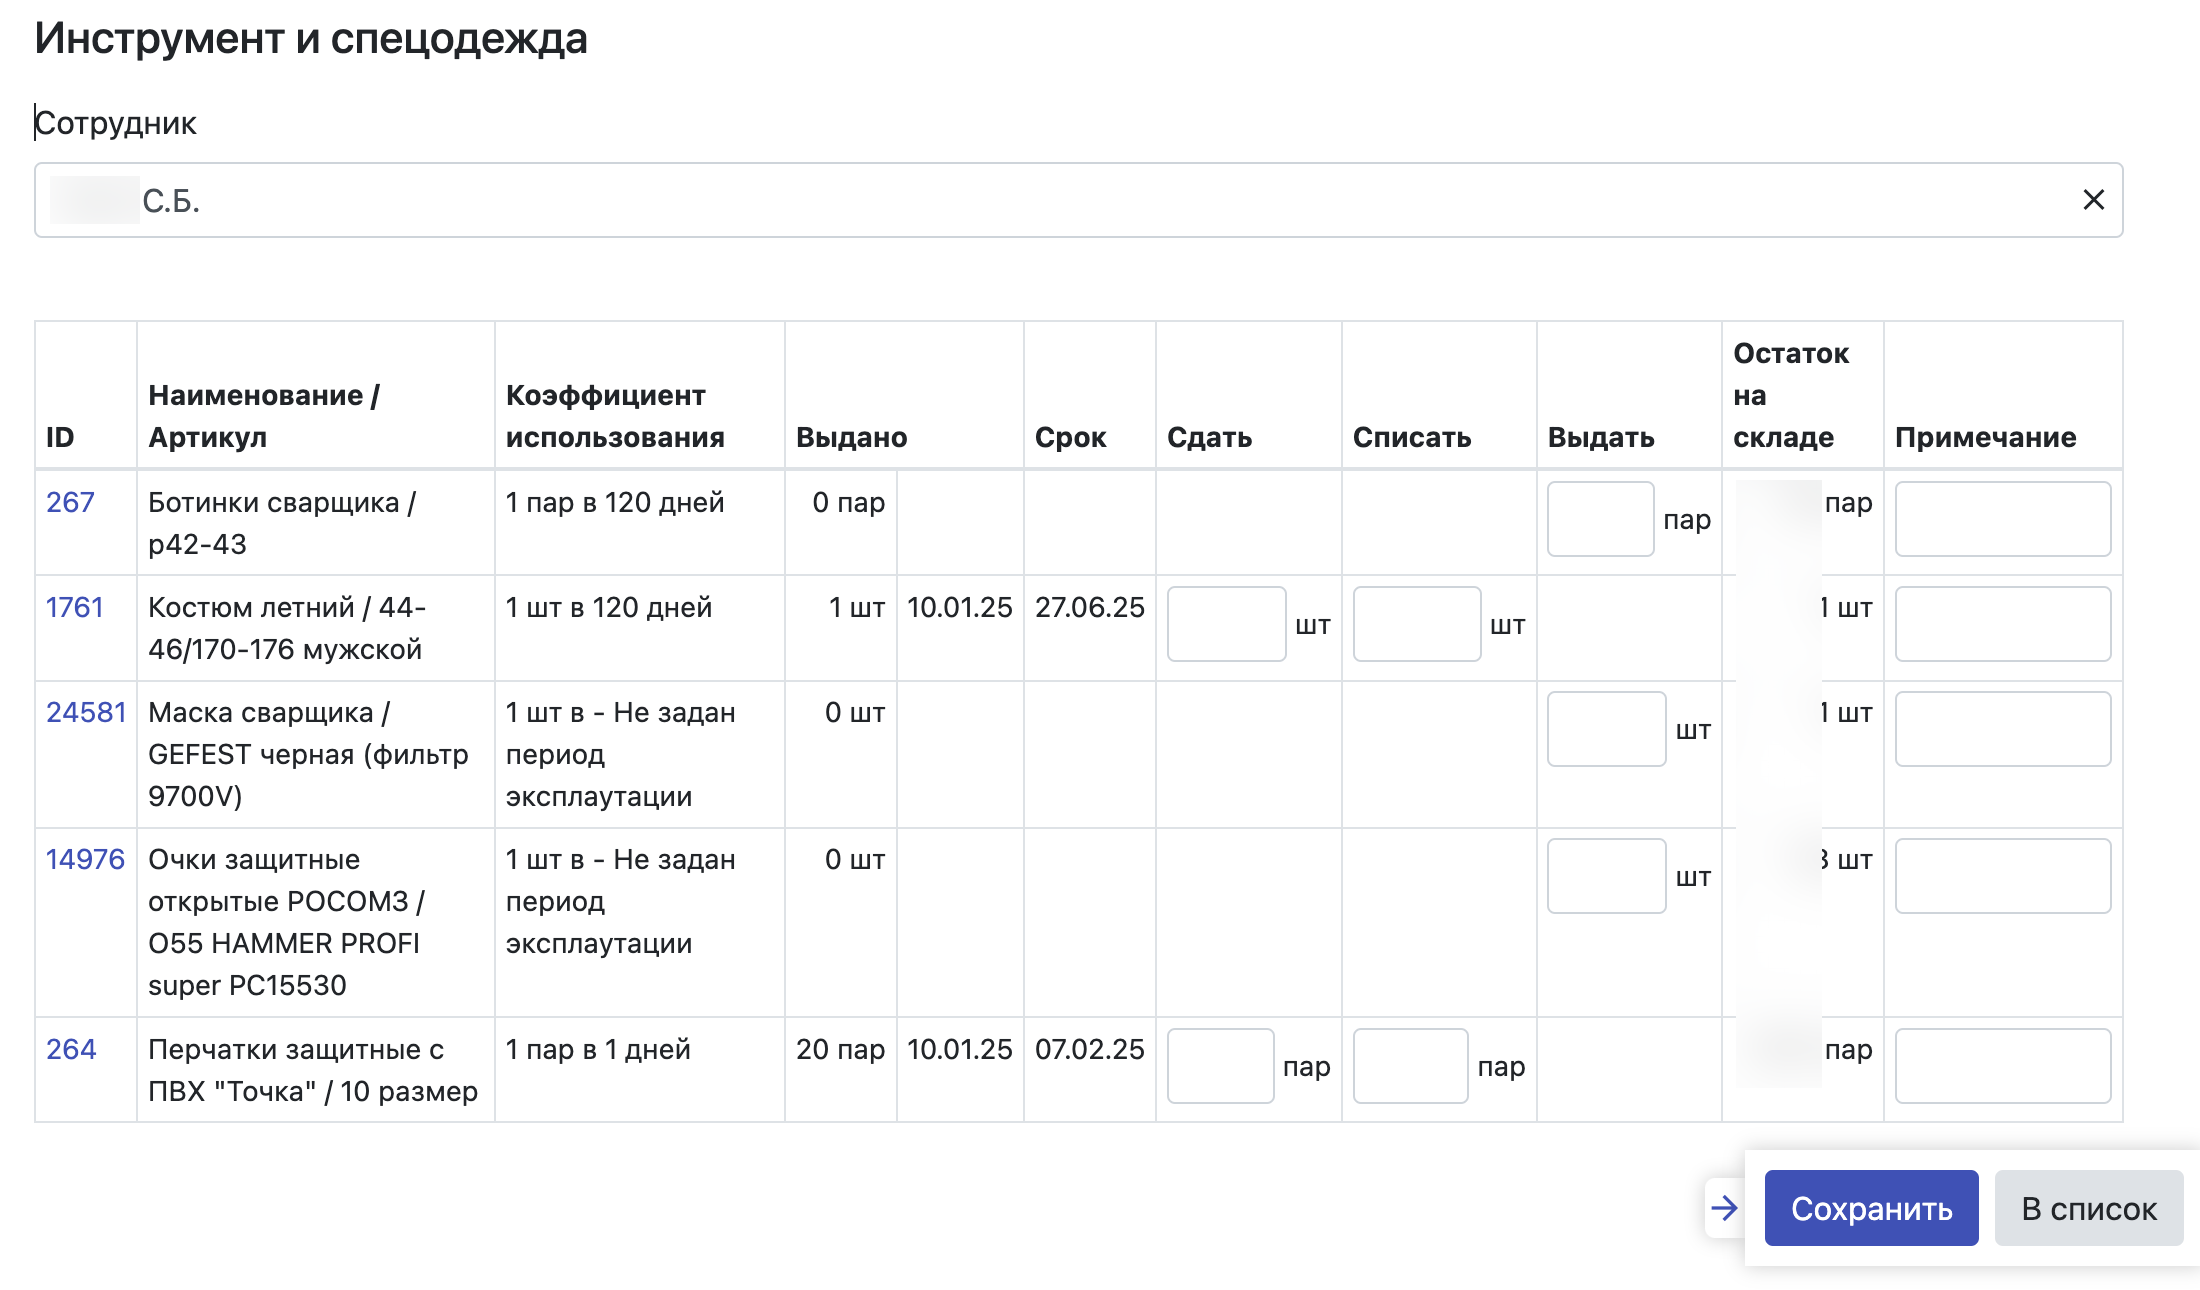The image size is (2200, 1290).
Task: Focus Списать field for Перчатки защитные
Action: 1410,1066
